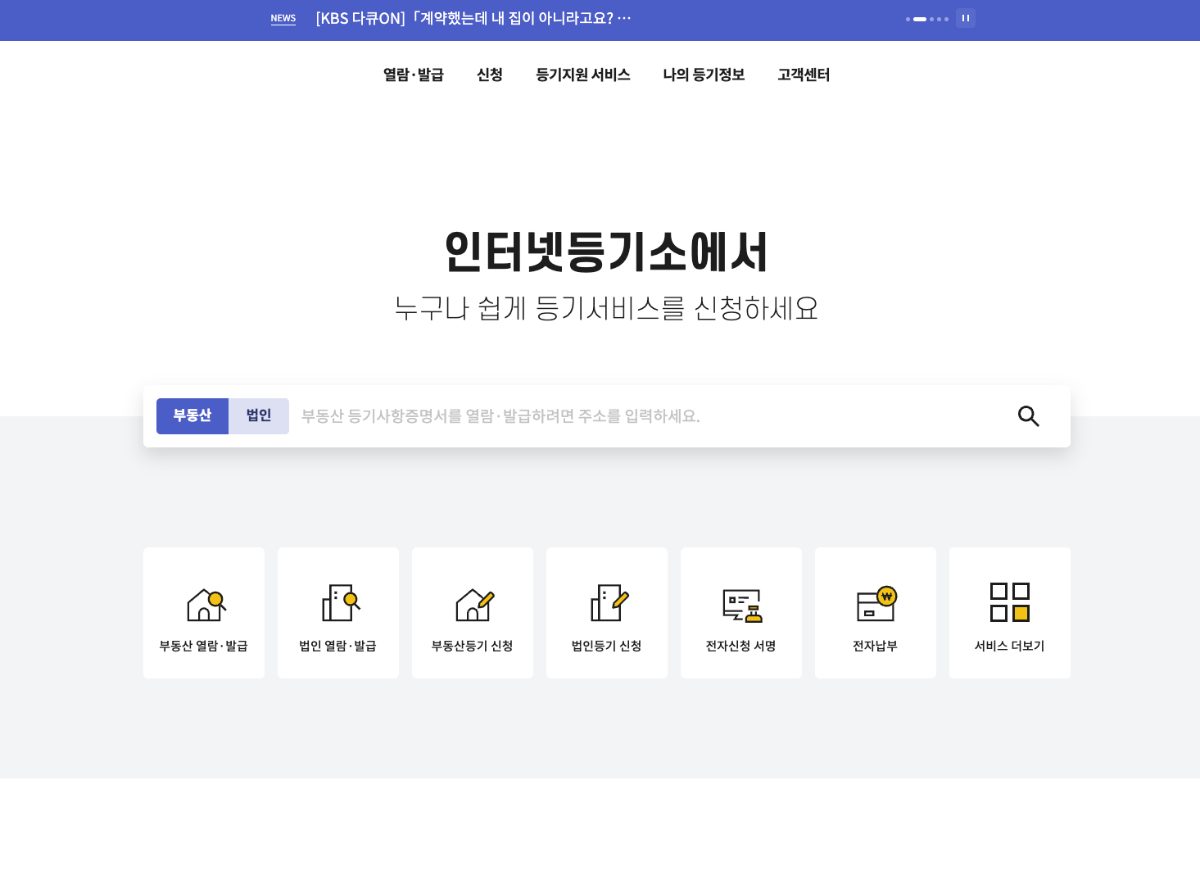Screen dimensions: 1200x894
Task: Click the magnifier search icon
Action: (x=1028, y=416)
